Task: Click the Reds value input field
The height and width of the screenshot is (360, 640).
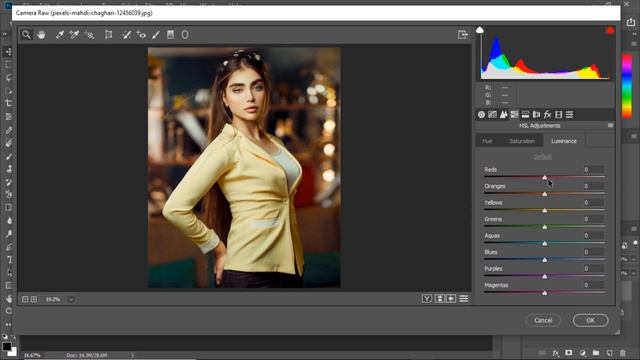Action: pos(592,169)
